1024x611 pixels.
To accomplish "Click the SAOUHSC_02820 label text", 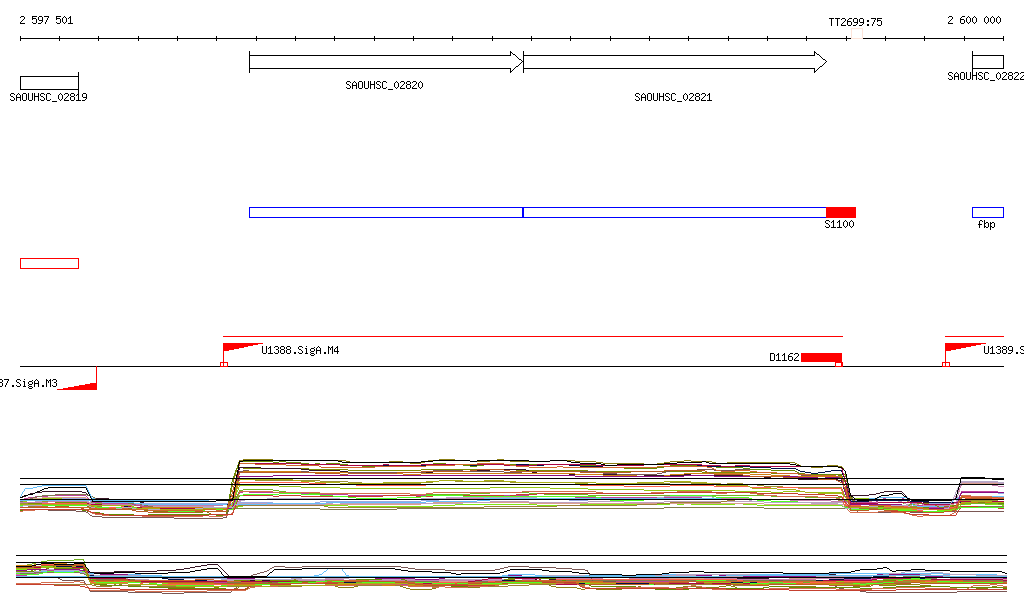I will (384, 86).
